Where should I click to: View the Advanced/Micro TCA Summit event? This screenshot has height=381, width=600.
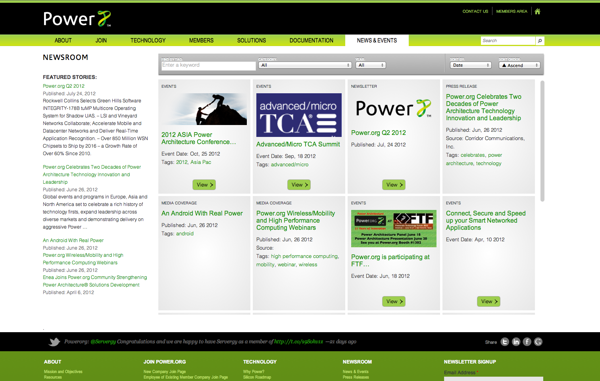pos(299,185)
